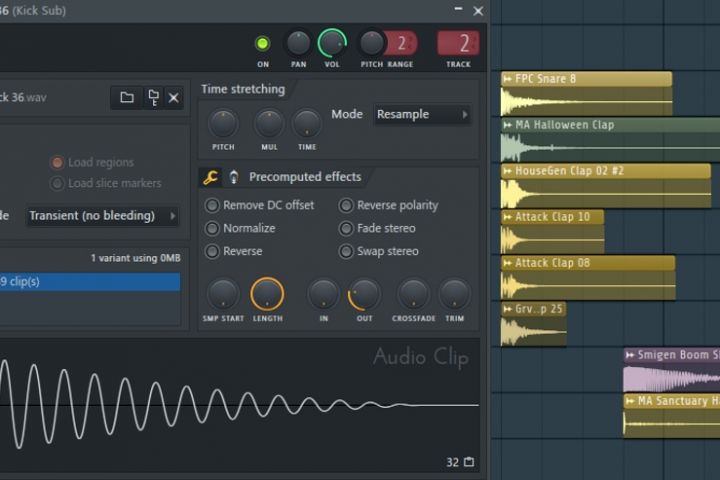The height and width of the screenshot is (480, 720).
Task: Enable Normalize option
Action: pos(212,228)
